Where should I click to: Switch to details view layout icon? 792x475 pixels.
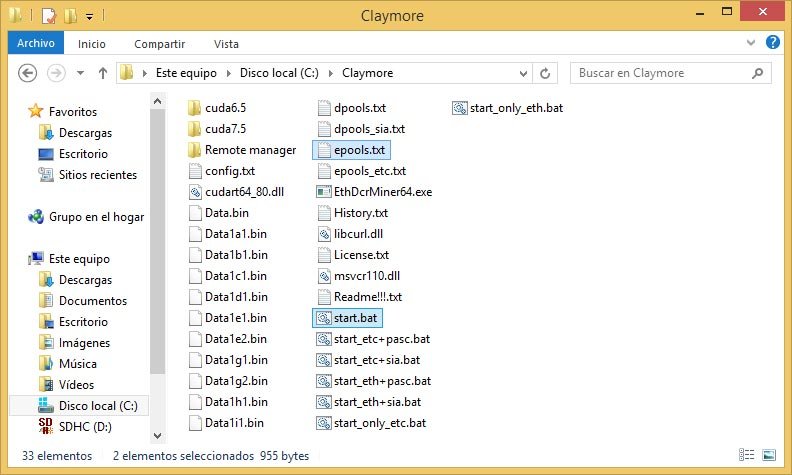[x=746, y=455]
